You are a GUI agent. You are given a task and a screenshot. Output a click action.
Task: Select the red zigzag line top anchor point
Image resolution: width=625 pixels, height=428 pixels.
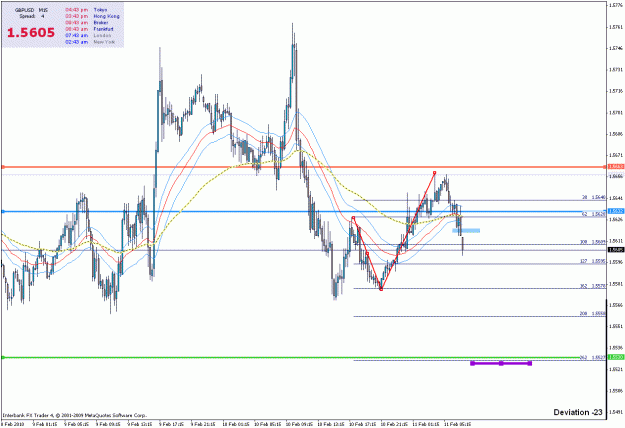point(434,173)
